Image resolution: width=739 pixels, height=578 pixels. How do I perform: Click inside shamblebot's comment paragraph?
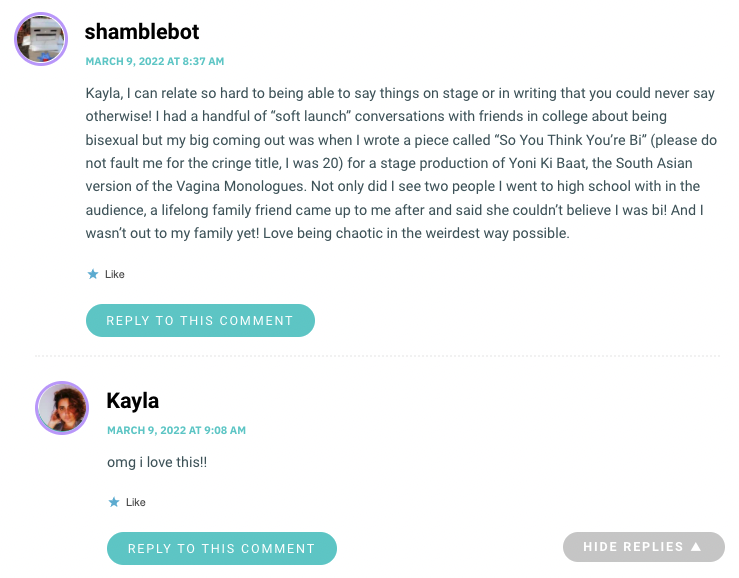pos(401,163)
